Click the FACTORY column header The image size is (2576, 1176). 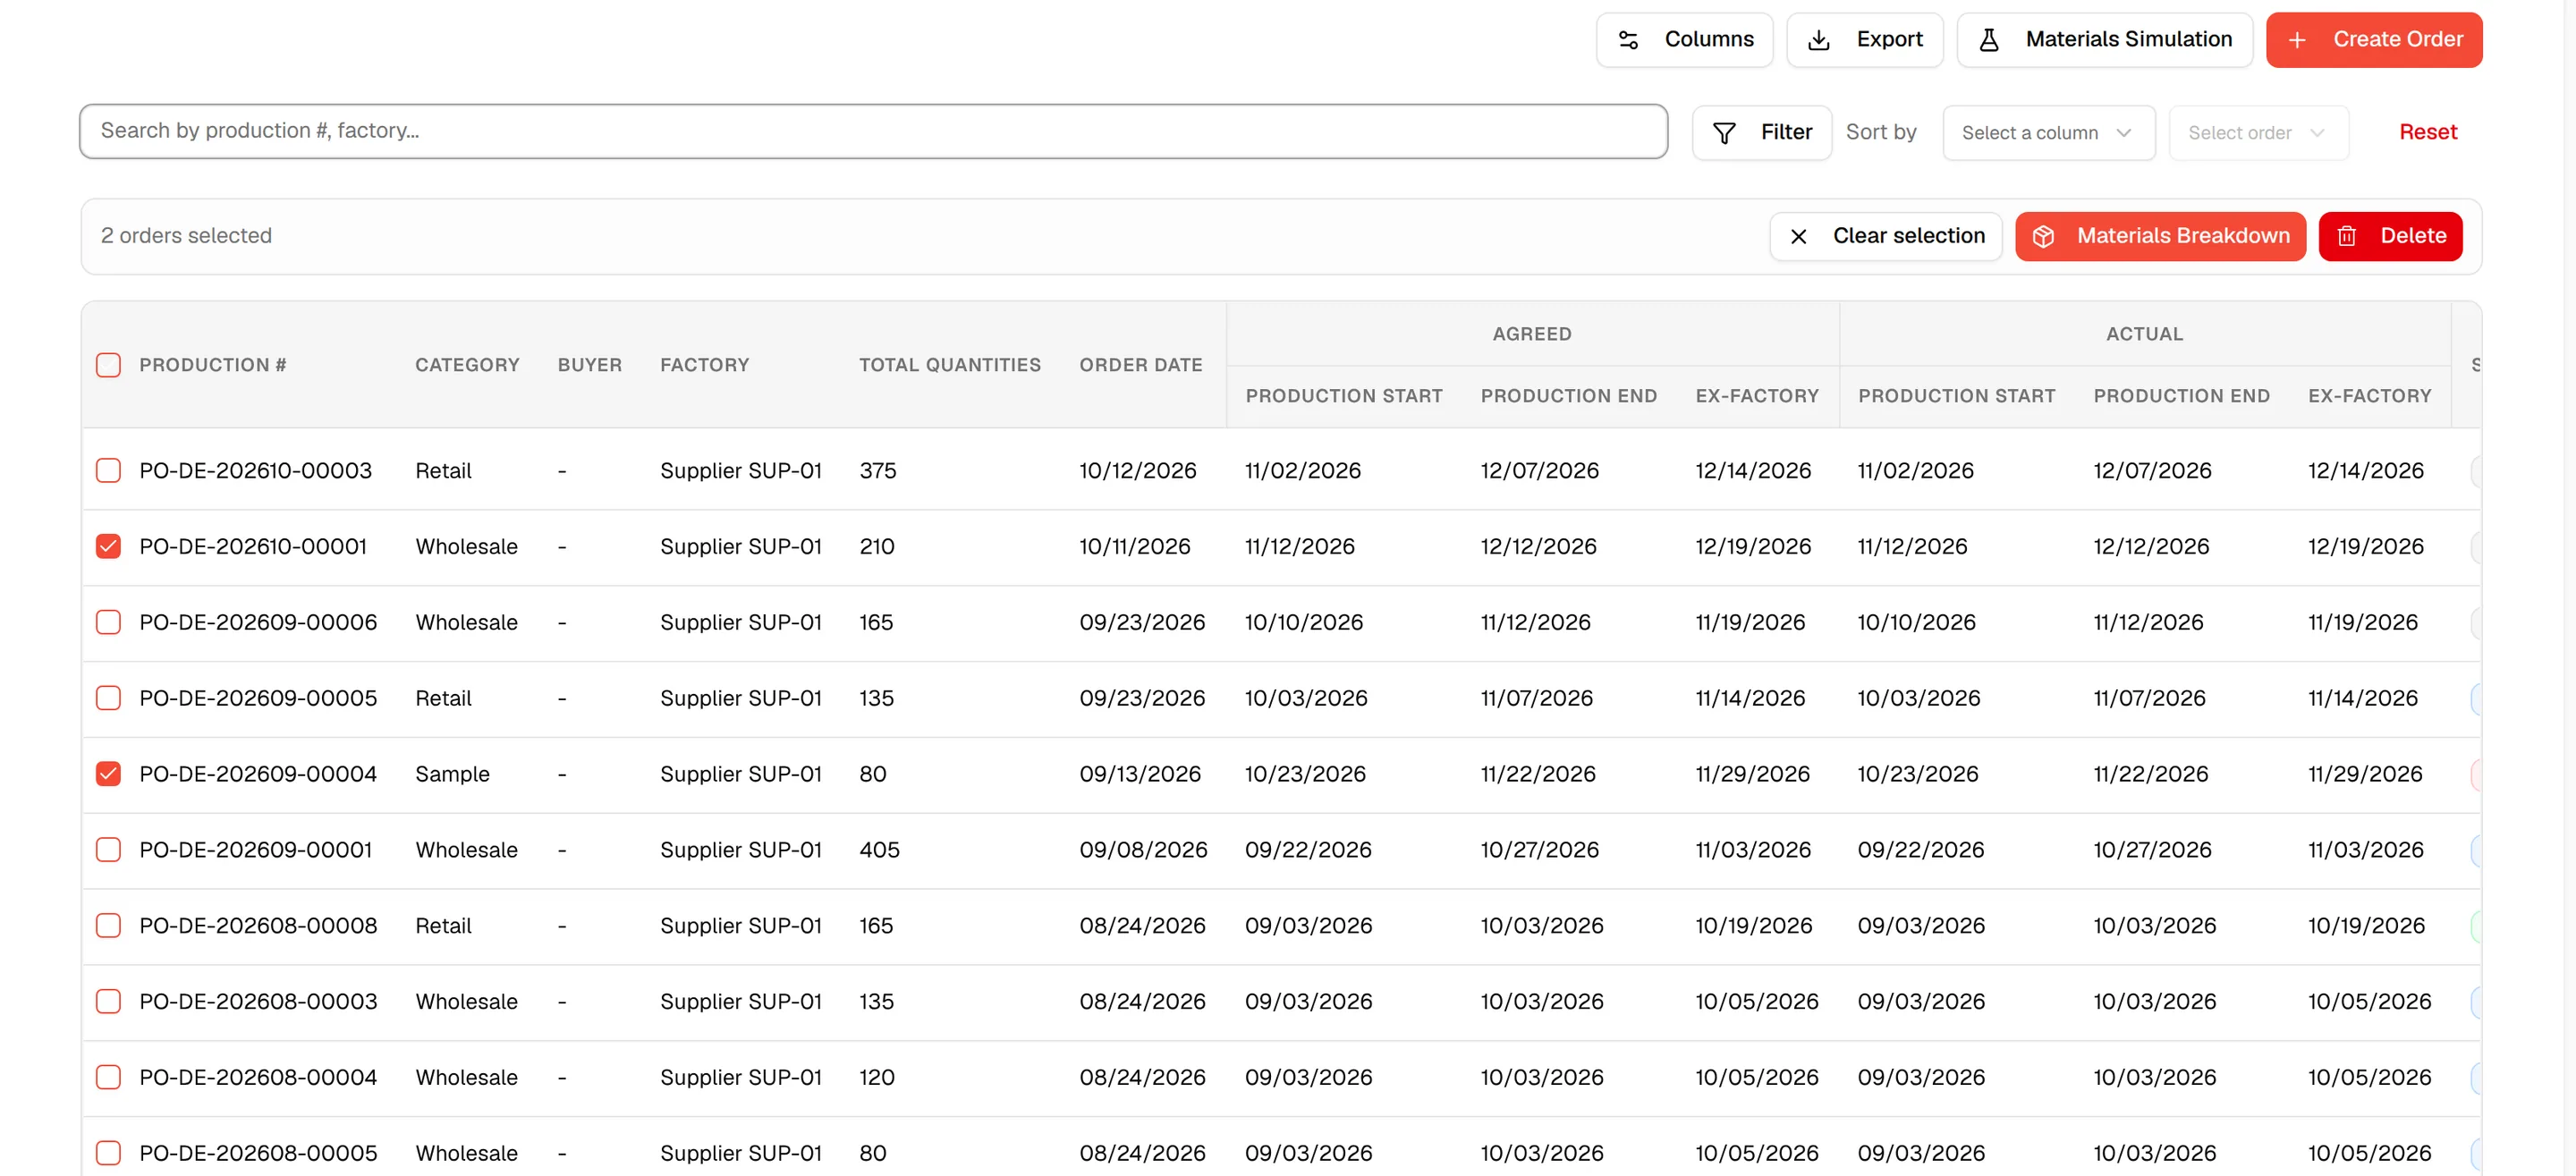(x=704, y=365)
